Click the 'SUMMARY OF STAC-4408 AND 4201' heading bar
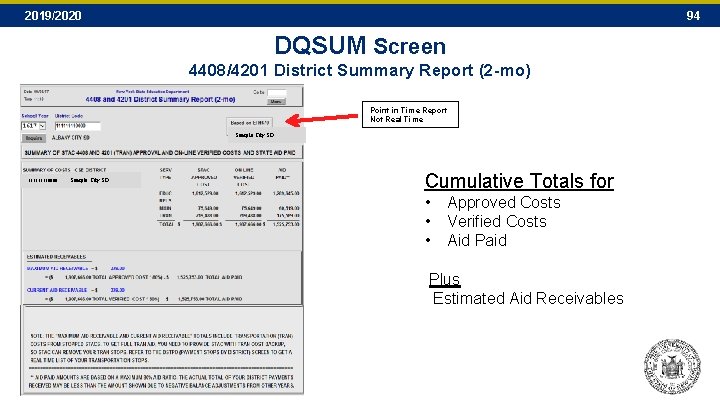This screenshot has height=405, width=720. click(x=161, y=152)
